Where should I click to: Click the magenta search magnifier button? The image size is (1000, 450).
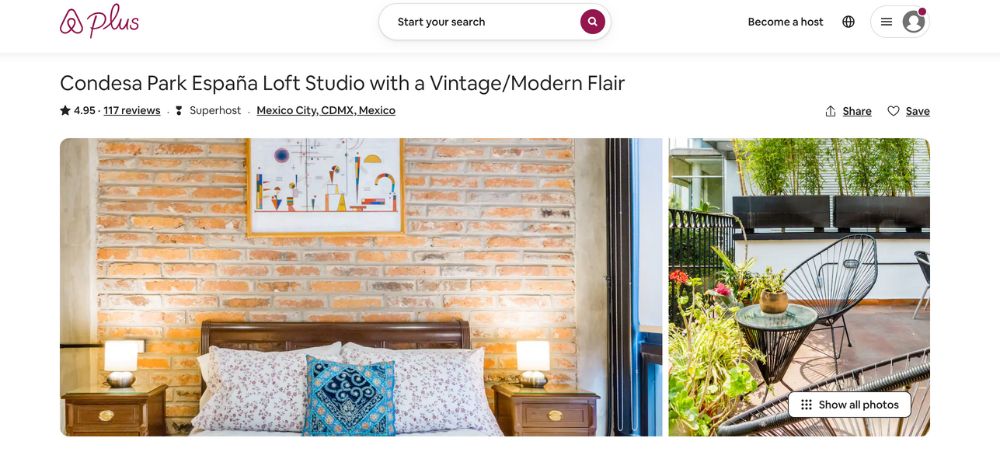(592, 22)
